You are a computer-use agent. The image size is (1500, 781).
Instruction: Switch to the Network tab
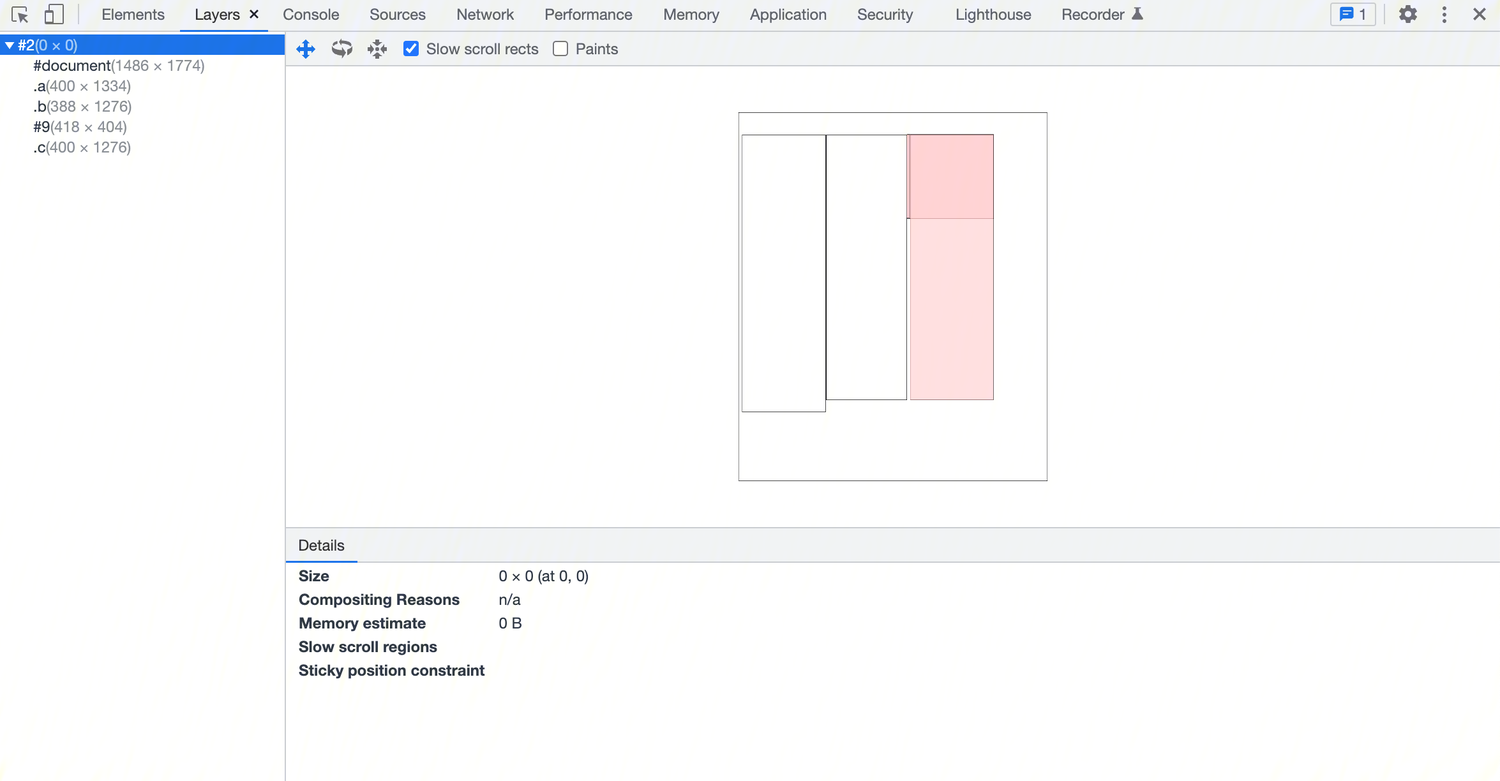(x=485, y=15)
